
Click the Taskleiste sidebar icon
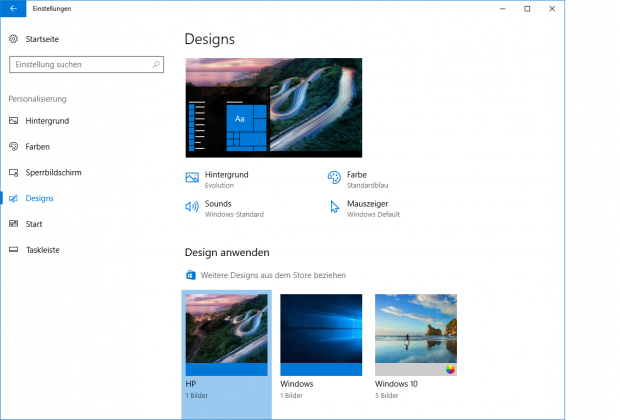(13, 250)
